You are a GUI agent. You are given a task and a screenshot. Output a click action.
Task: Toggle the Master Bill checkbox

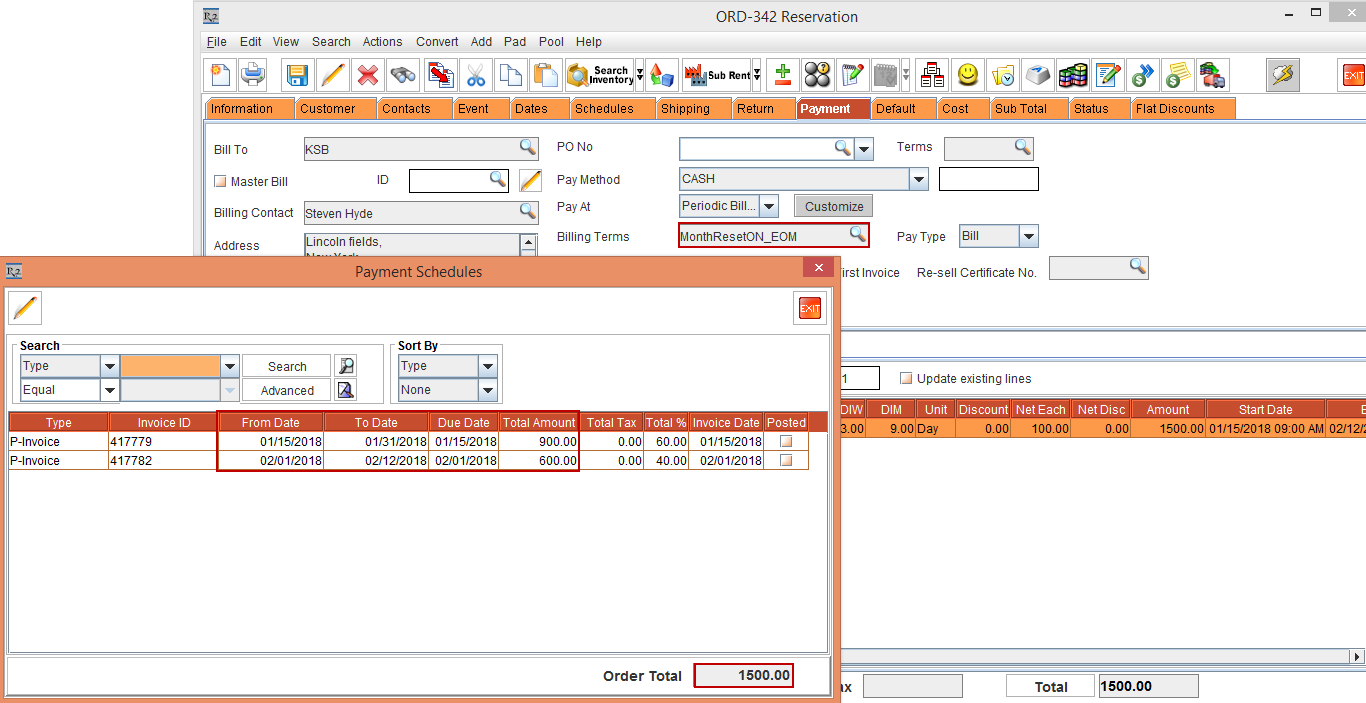pyautogui.click(x=221, y=182)
